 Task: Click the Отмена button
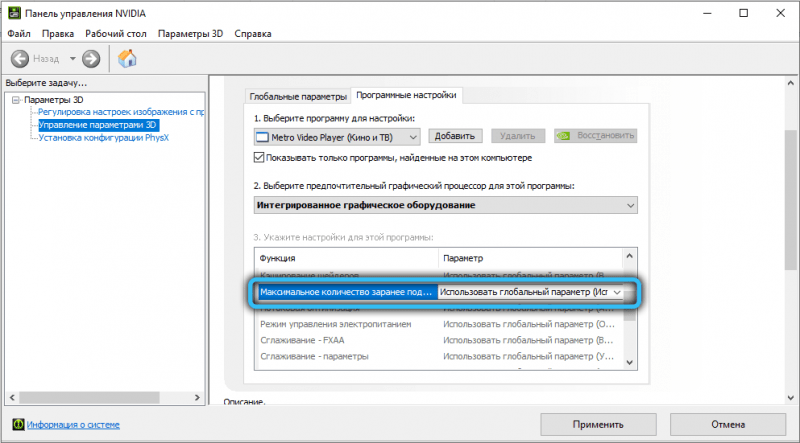point(728,425)
